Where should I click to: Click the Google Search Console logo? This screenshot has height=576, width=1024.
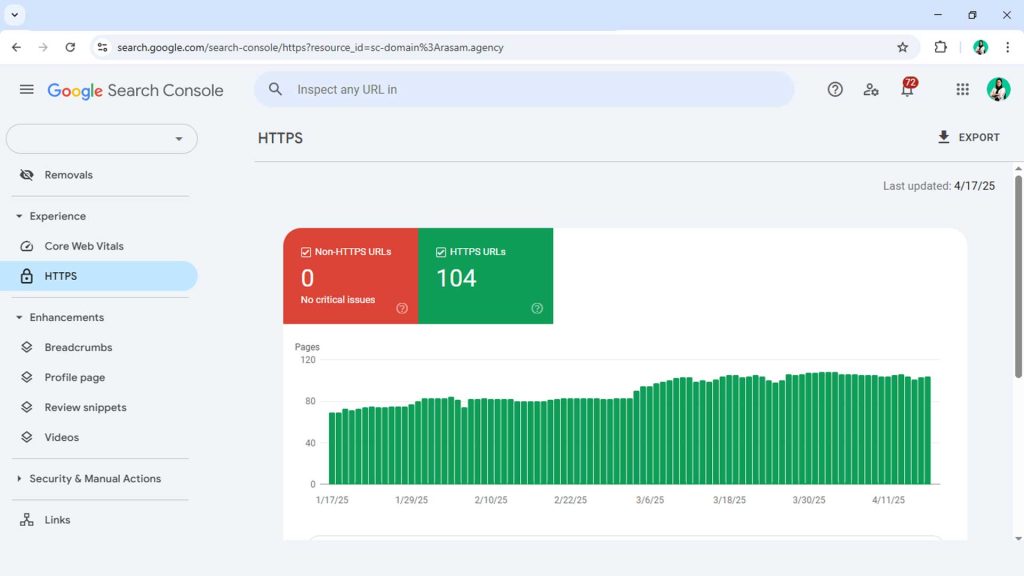tap(135, 90)
